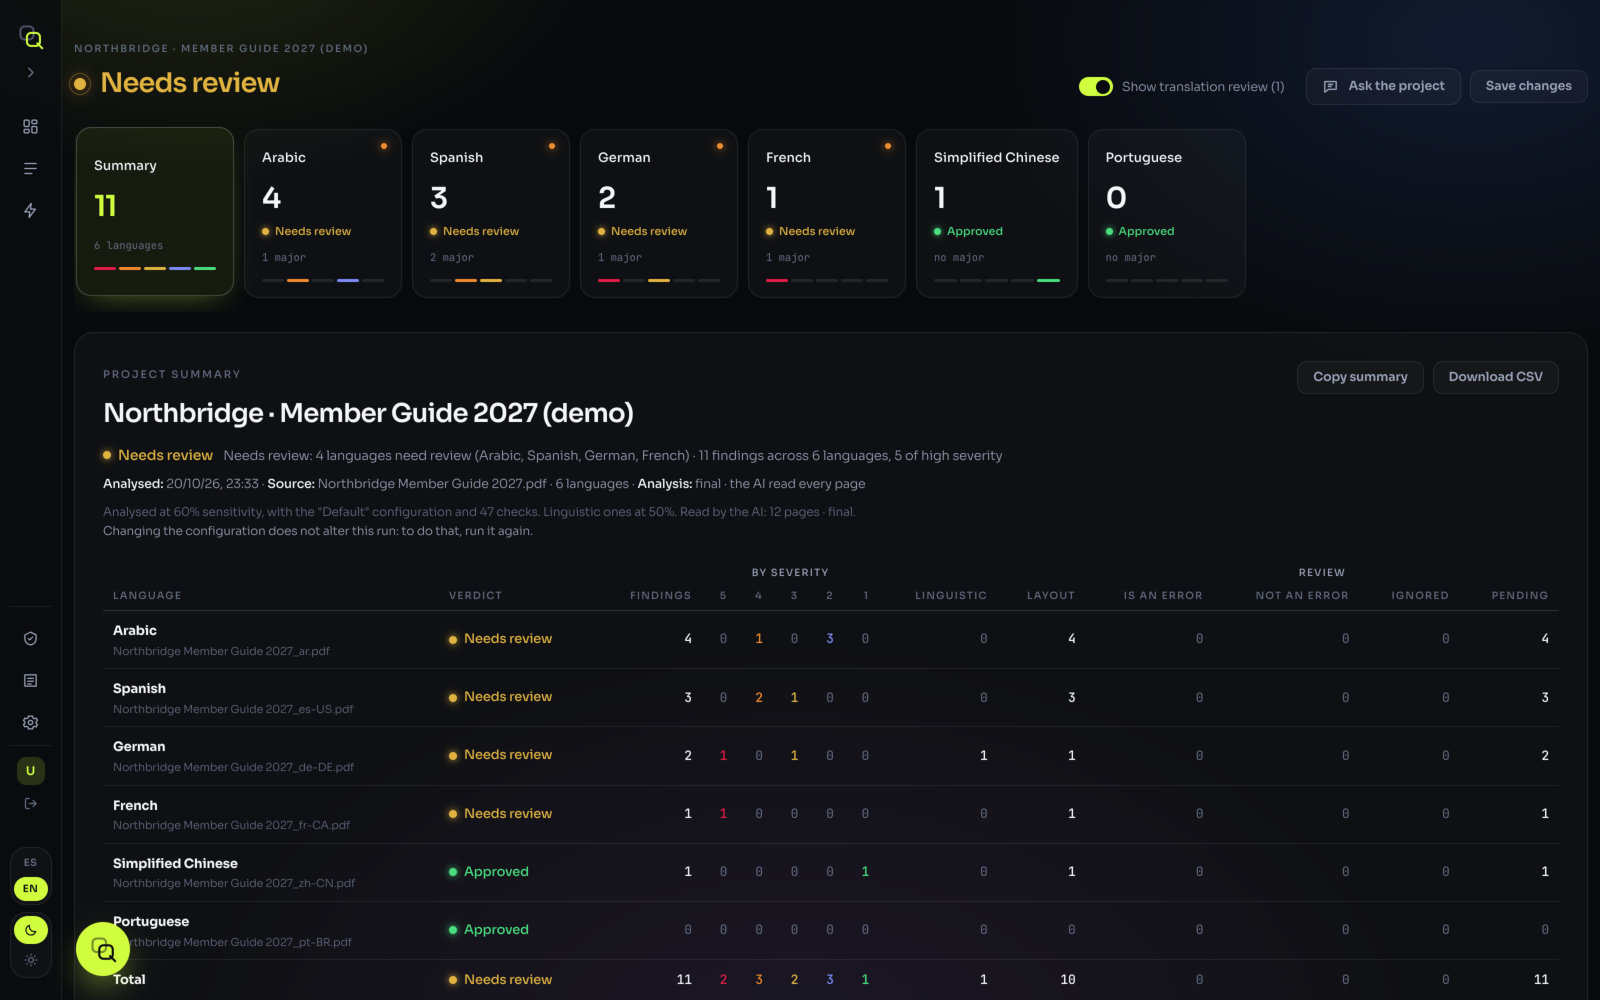Image resolution: width=1600 pixels, height=1000 pixels.
Task: Switch interface language to ES
Action: coord(30,862)
